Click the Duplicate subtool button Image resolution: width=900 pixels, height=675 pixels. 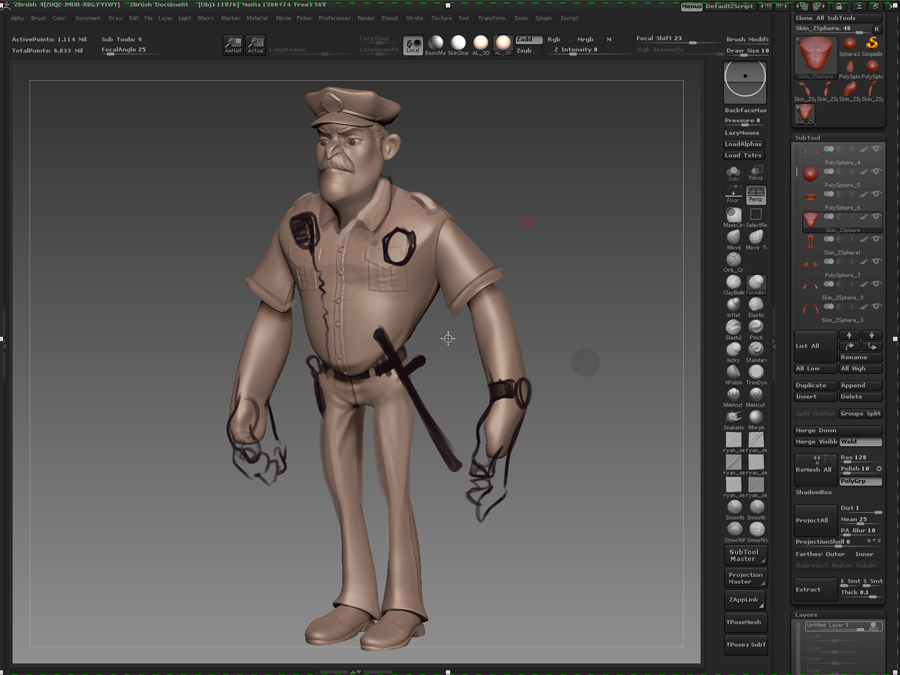(x=816, y=386)
